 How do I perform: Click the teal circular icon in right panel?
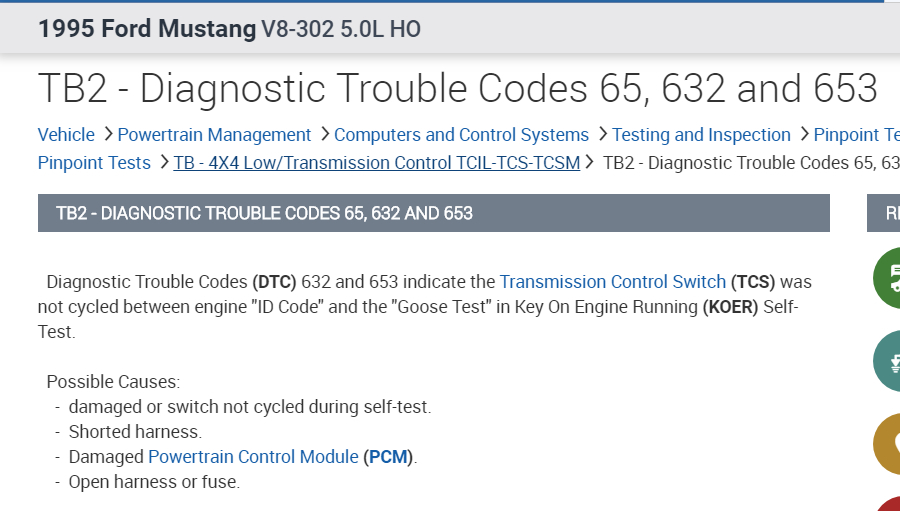pyautogui.click(x=888, y=360)
